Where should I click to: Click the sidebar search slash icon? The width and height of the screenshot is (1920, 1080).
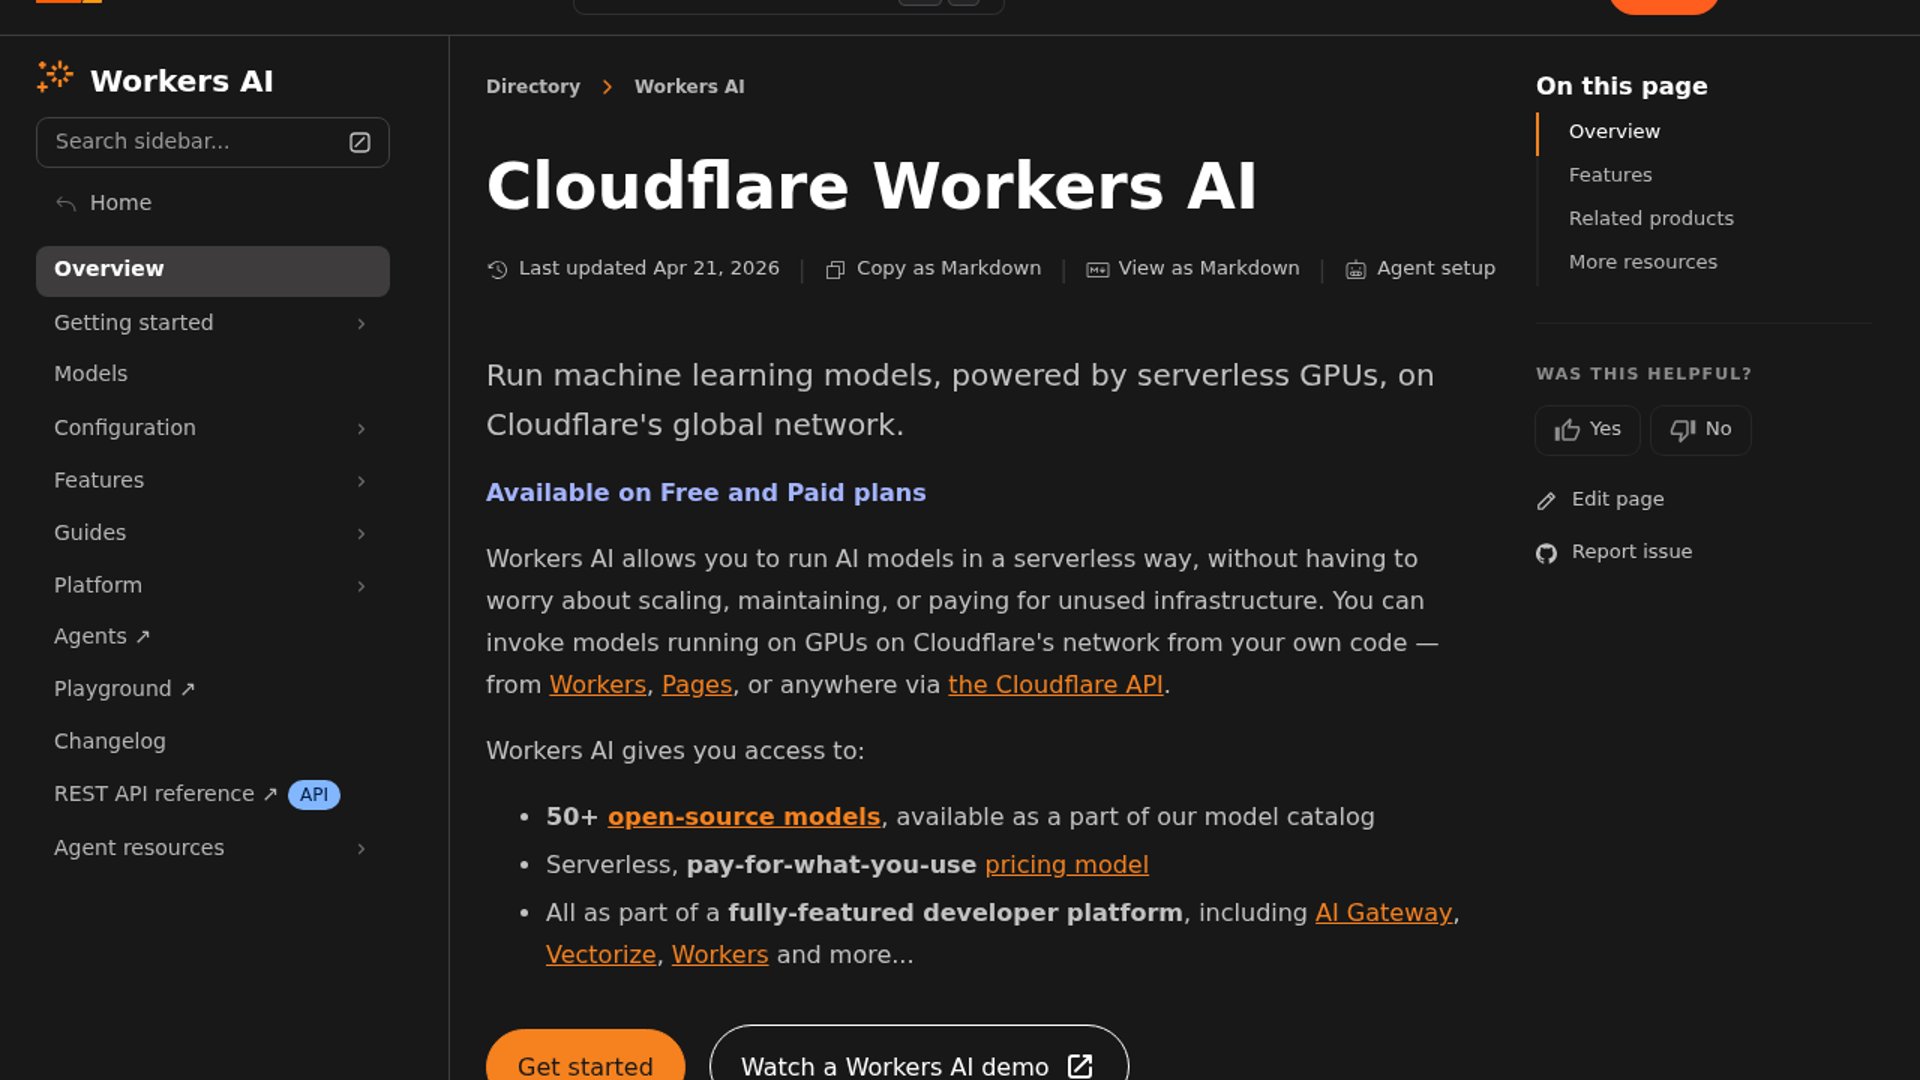(x=360, y=143)
